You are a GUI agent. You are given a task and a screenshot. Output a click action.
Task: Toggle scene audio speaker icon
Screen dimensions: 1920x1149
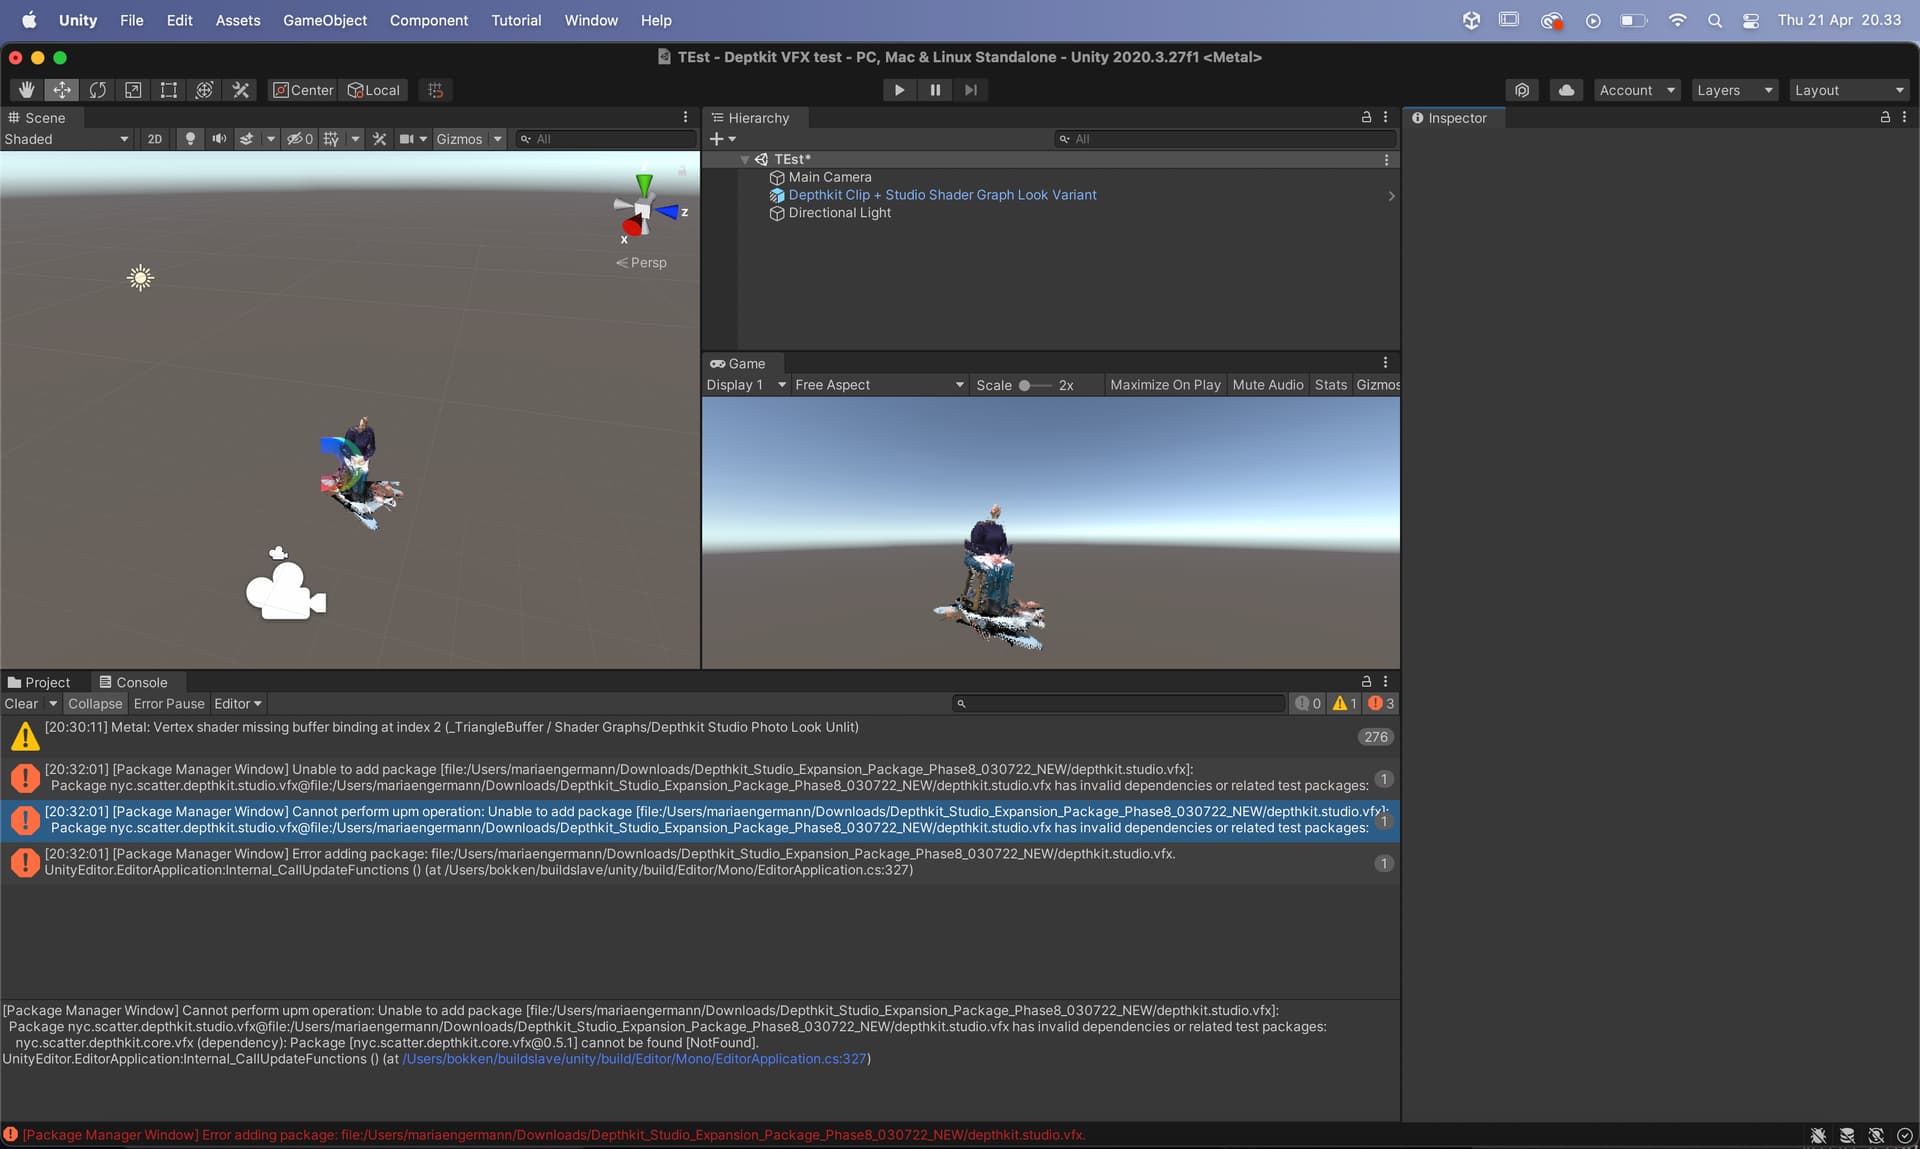(x=219, y=139)
